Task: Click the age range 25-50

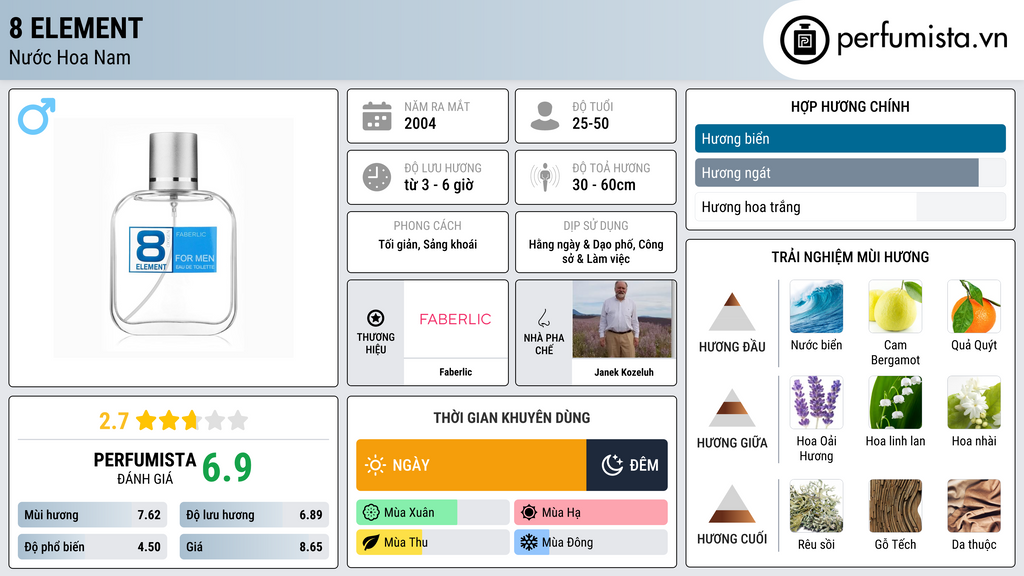Action: pyautogui.click(x=590, y=123)
